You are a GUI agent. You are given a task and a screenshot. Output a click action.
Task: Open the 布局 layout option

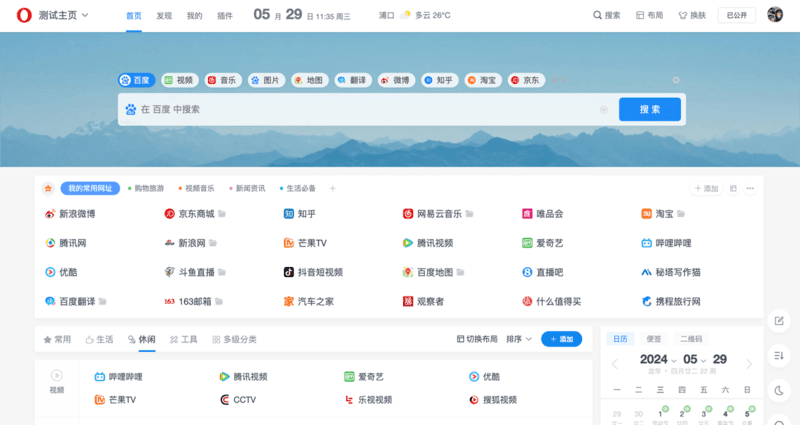pos(649,15)
